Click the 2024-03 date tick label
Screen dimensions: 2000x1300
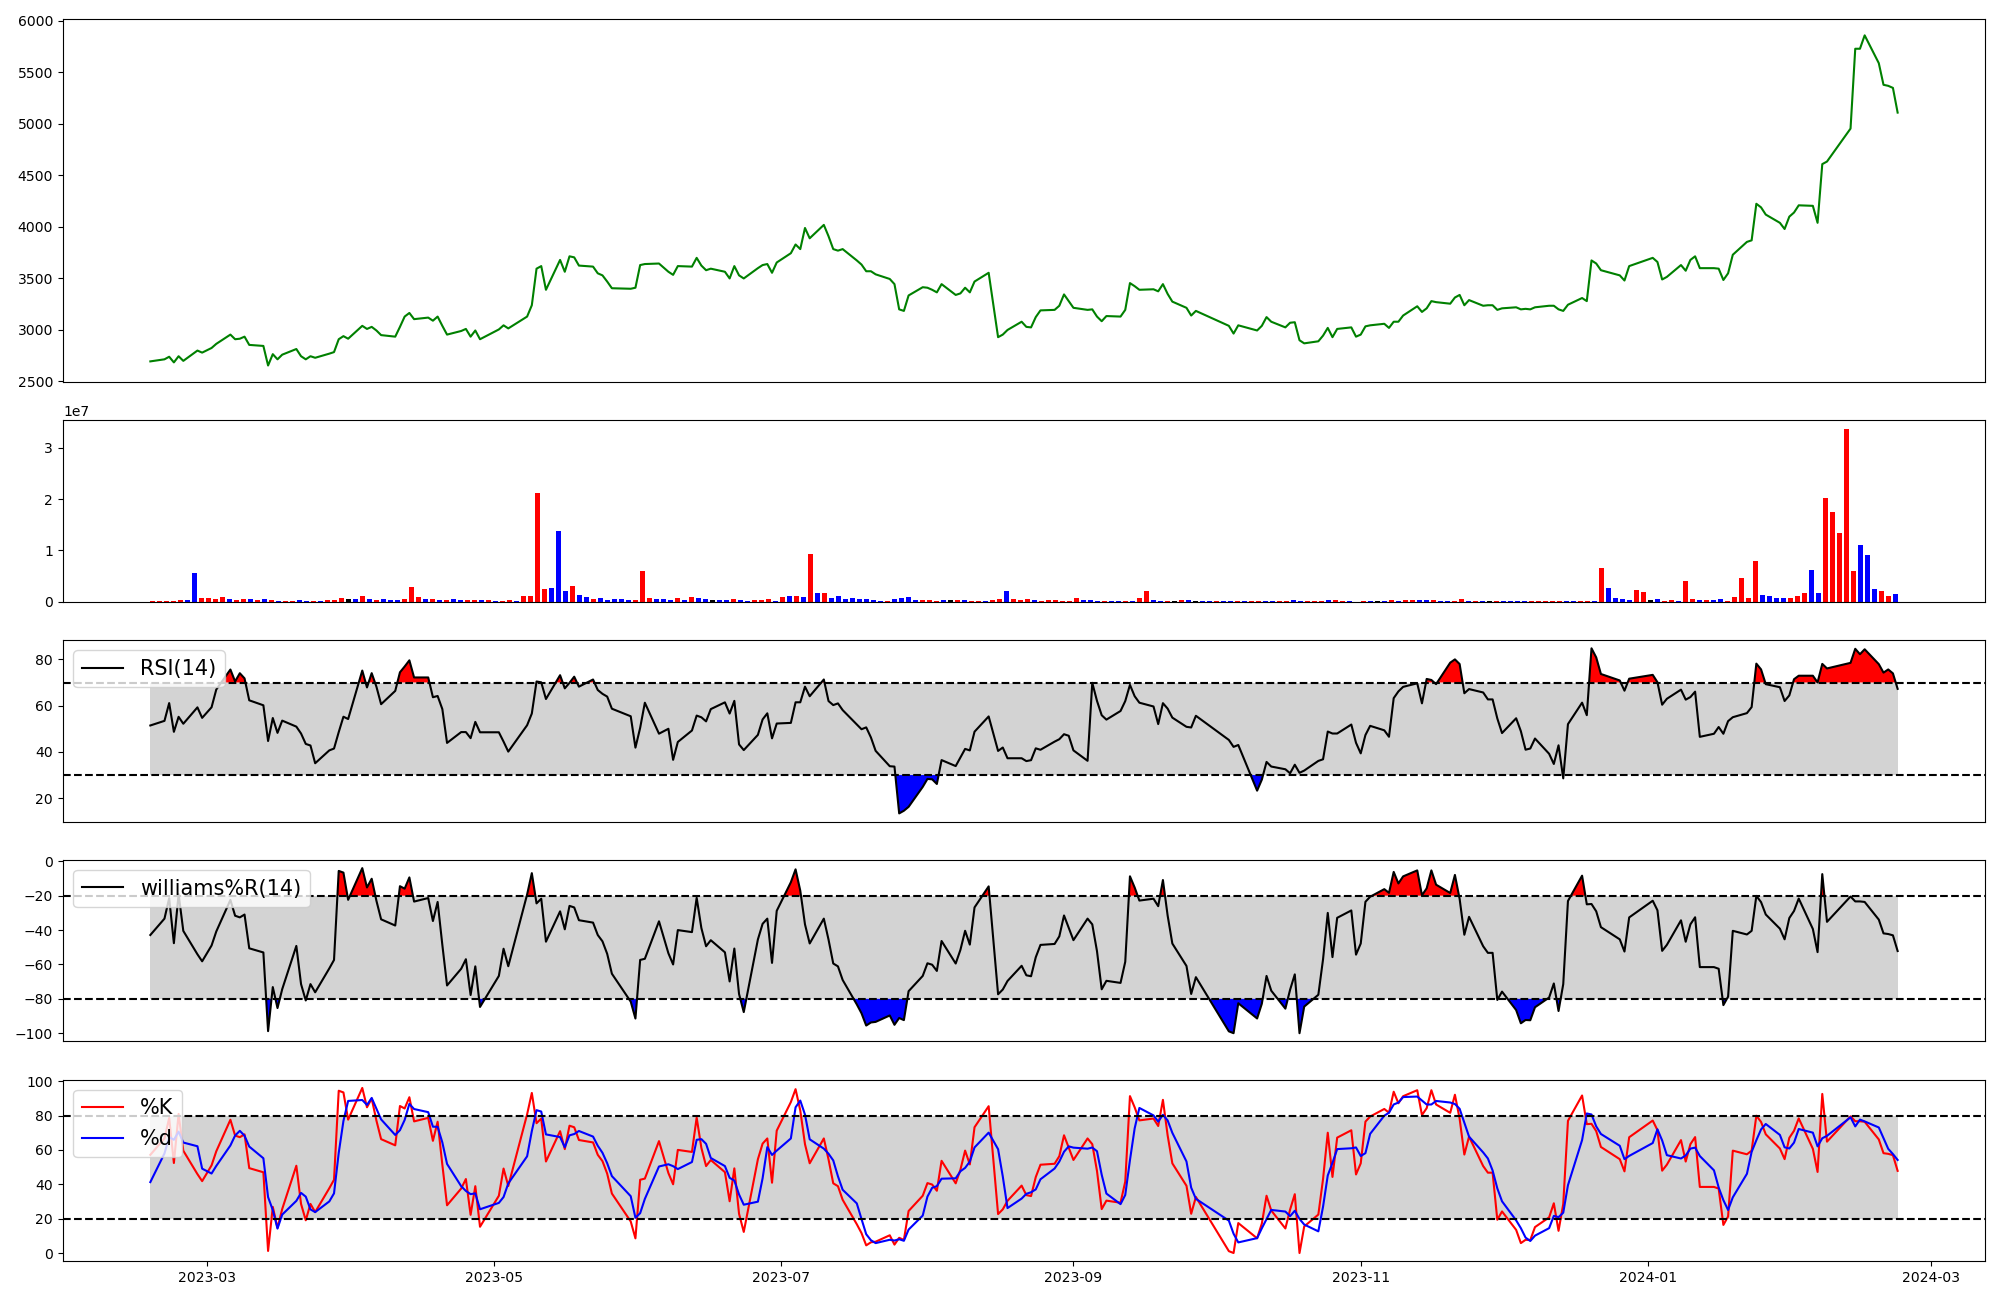tap(1930, 1277)
